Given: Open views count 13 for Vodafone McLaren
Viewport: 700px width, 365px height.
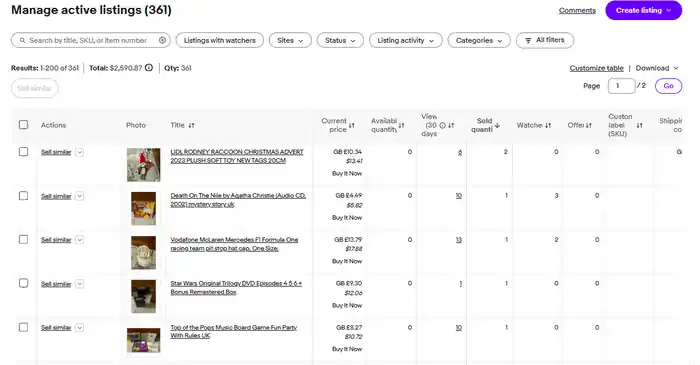Looking at the screenshot, I should tap(458, 240).
